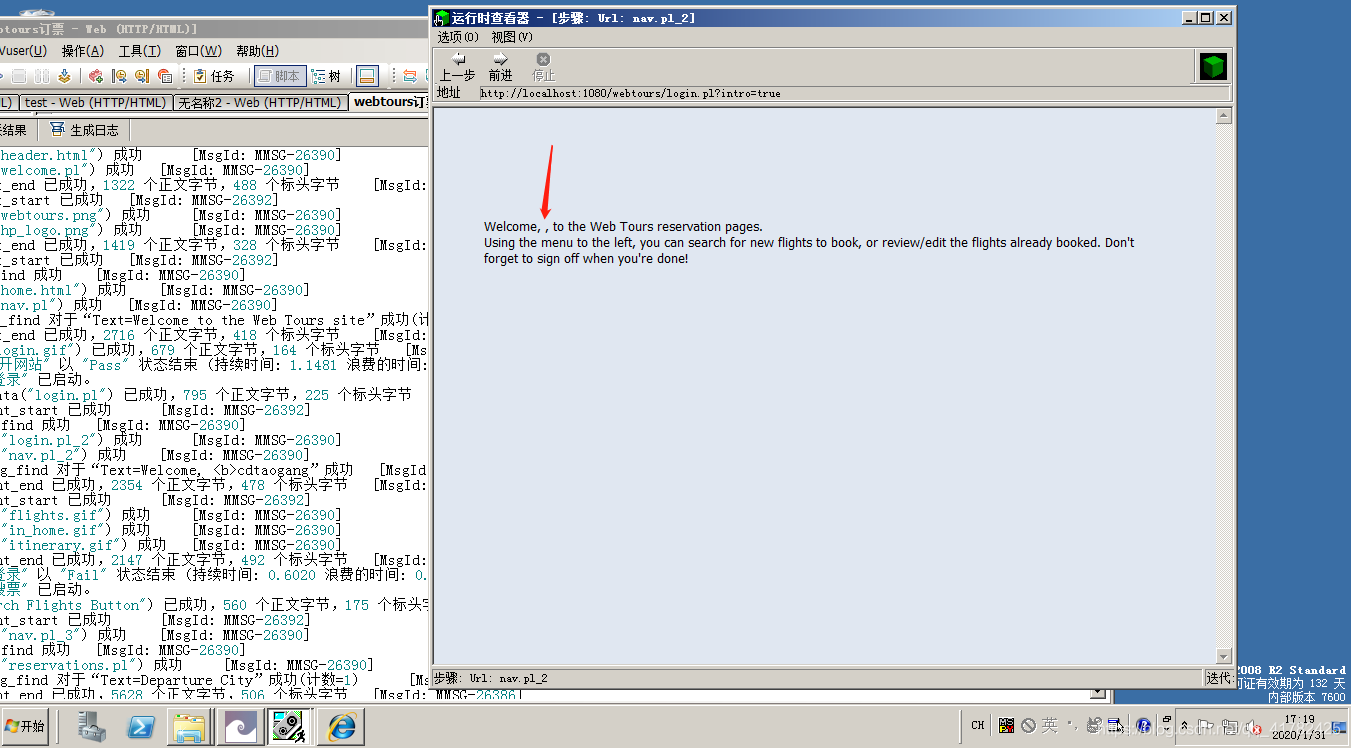
Task: Open Internet Explorer from taskbar
Action: coord(341,726)
